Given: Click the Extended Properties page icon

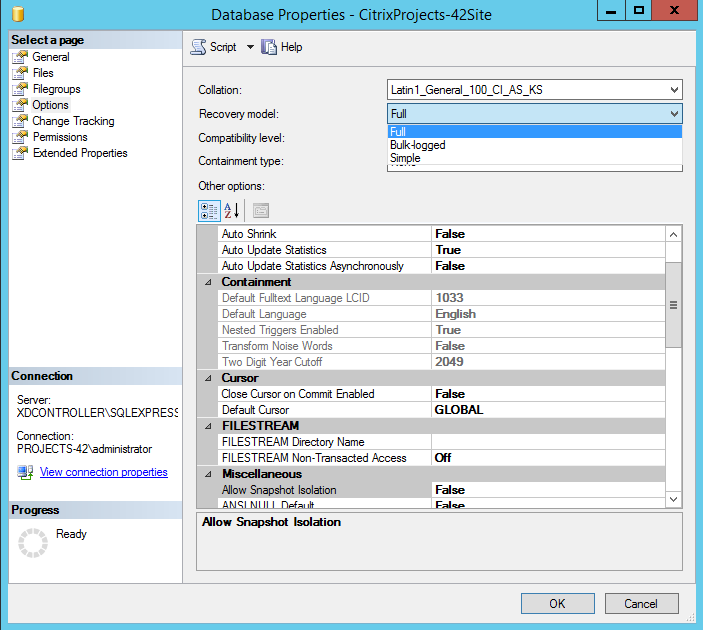Looking at the screenshot, I should pyautogui.click(x=20, y=153).
